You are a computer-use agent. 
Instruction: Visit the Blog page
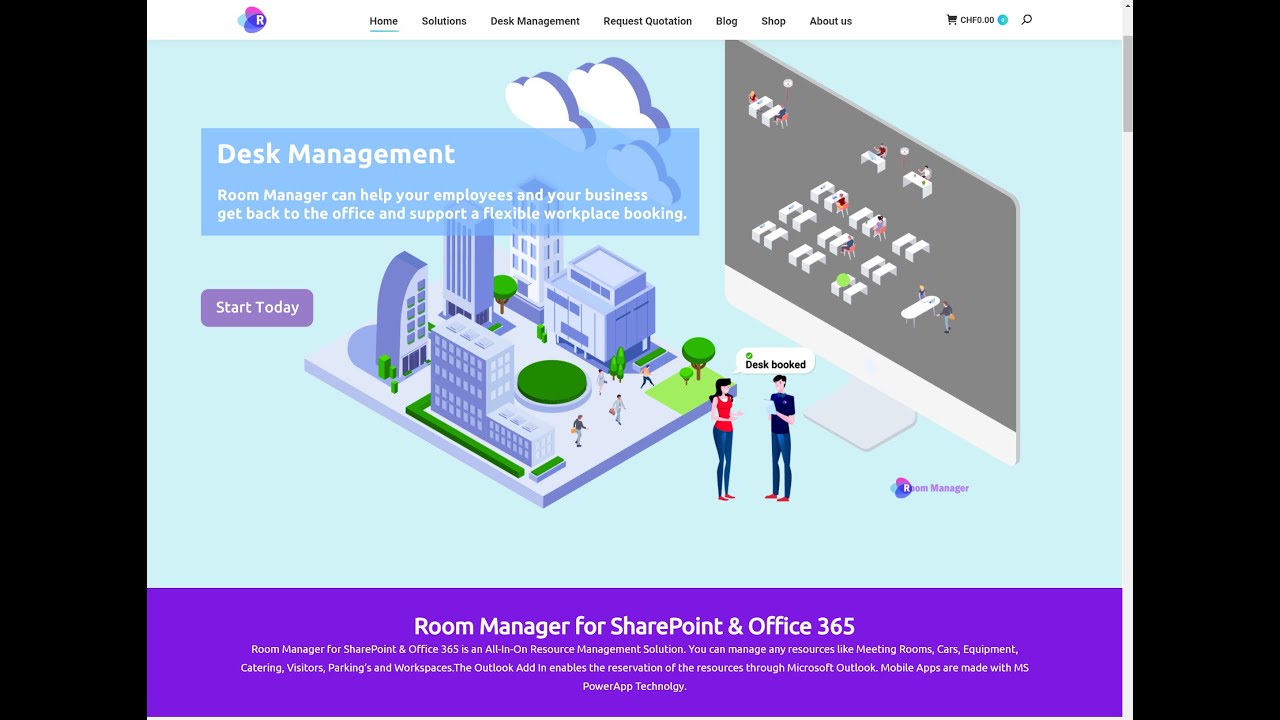(x=726, y=21)
